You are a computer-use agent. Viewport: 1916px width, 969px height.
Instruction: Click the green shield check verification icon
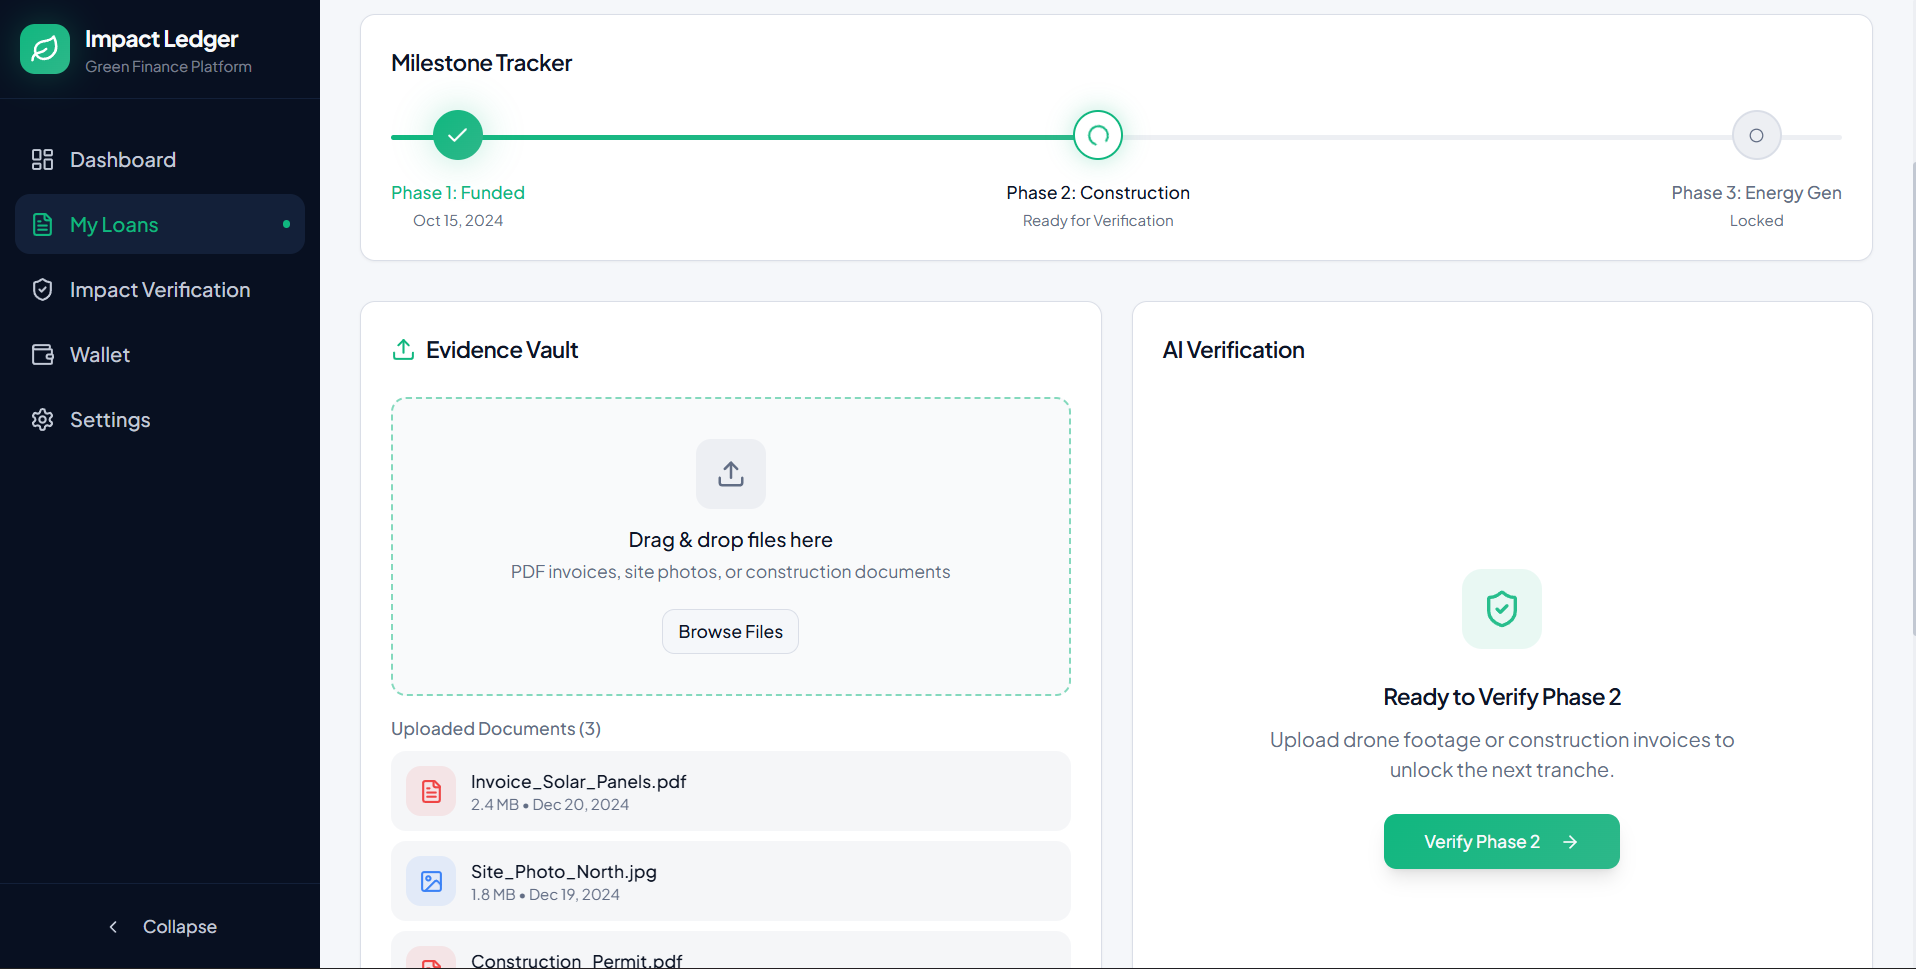(1502, 609)
